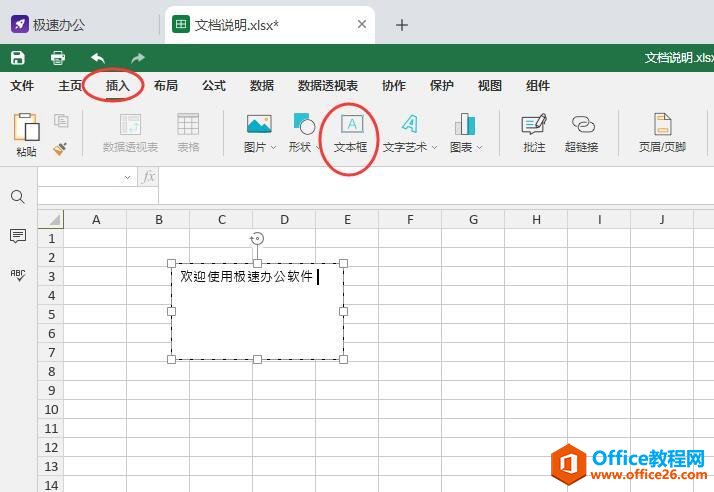This screenshot has width=714, height=492.
Task: Open Header/Footer (页眉/页脚)
Action: (x=662, y=133)
